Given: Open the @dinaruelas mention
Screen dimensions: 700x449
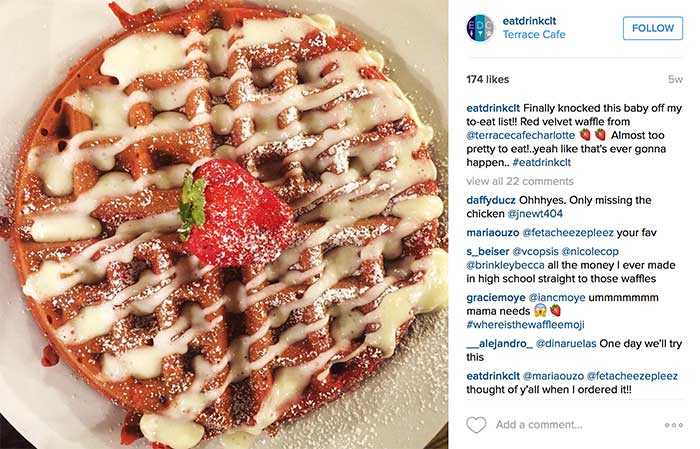Looking at the screenshot, I should (x=566, y=344).
